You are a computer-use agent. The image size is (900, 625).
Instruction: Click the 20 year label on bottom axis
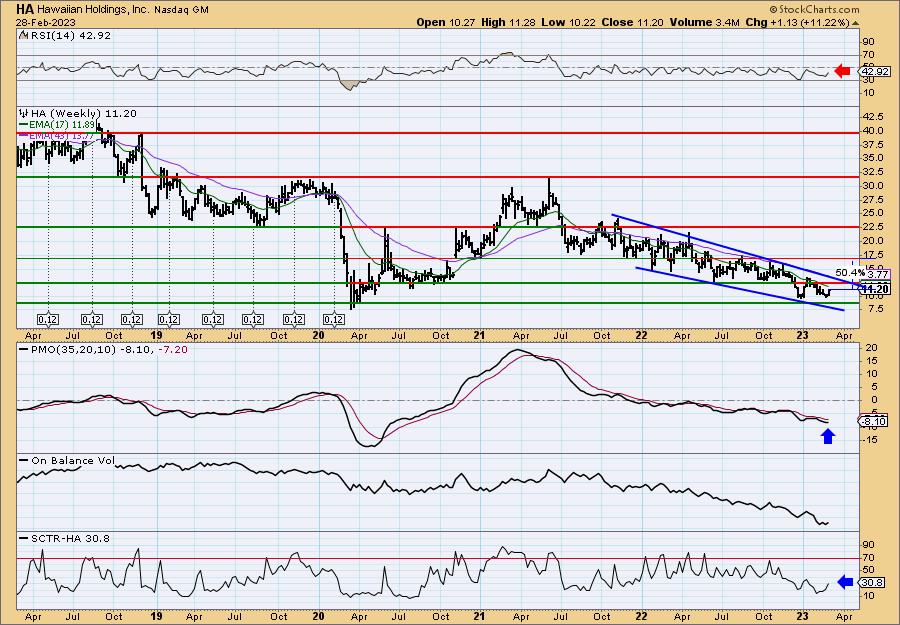point(319,617)
